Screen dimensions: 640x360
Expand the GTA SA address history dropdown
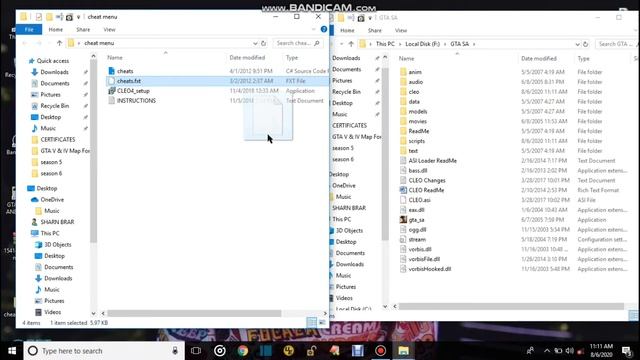577,44
